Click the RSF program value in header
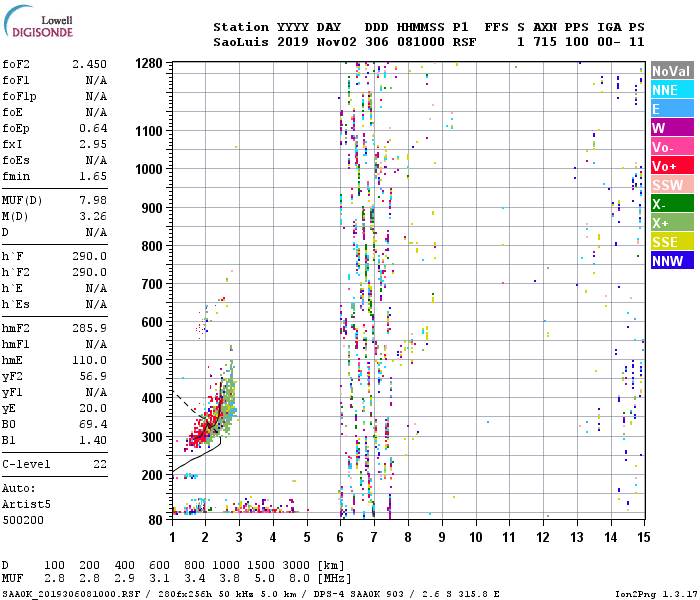Image resolution: width=700 pixels, height=600 pixels. 464,42
